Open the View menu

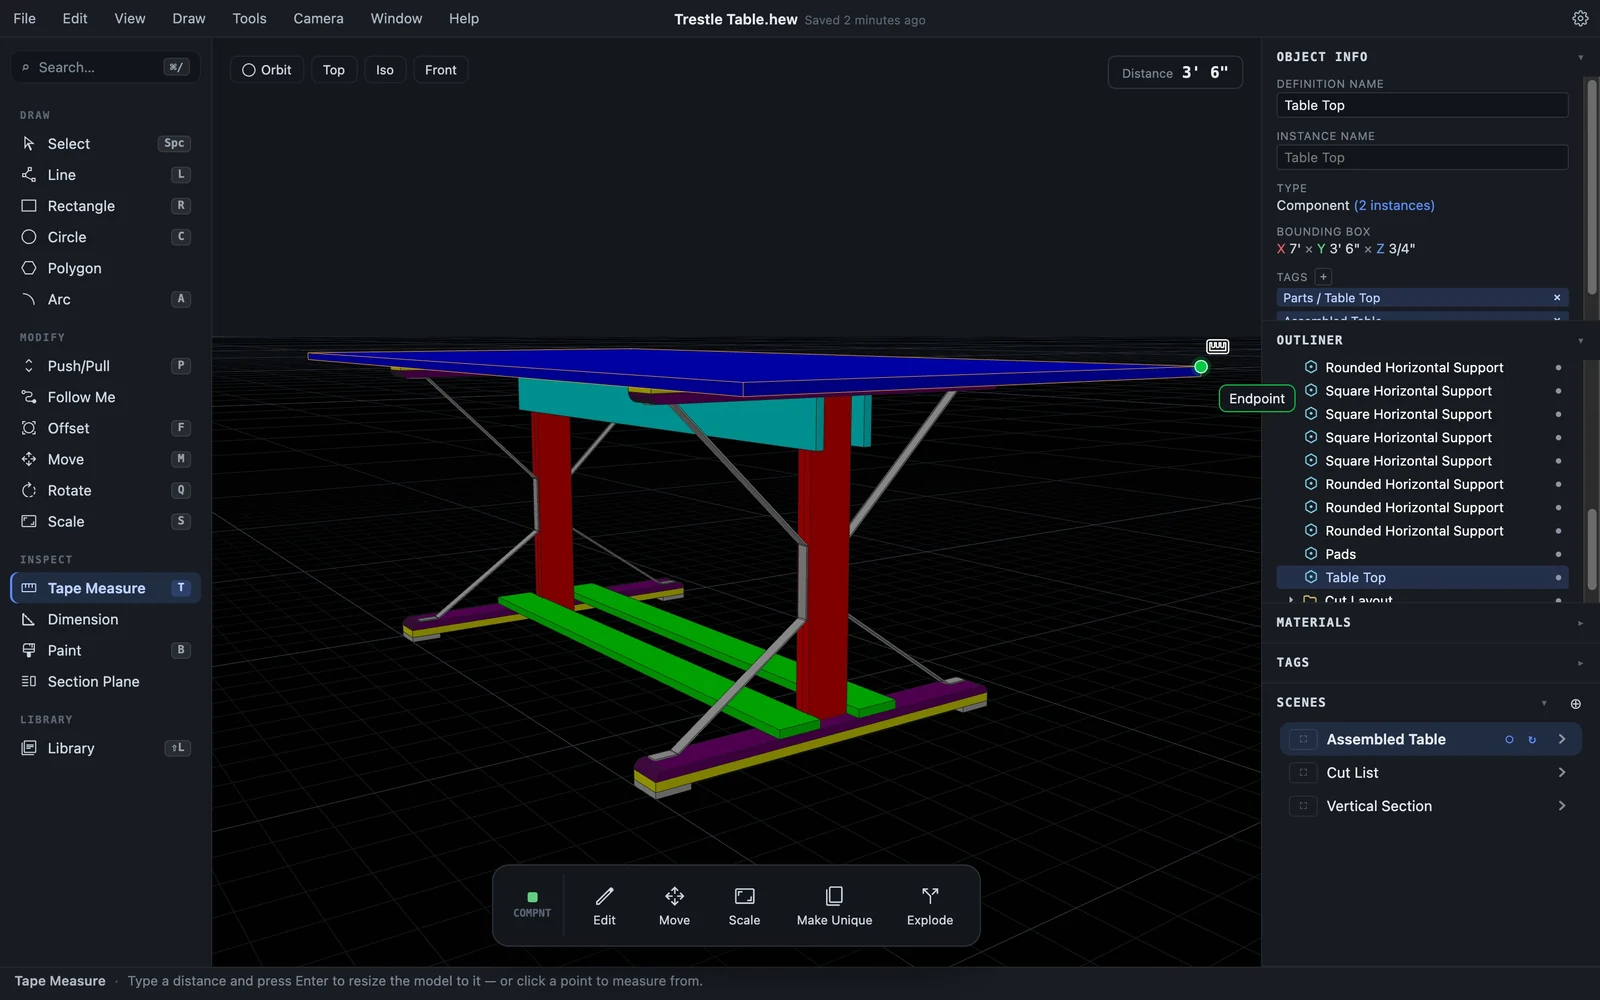(130, 18)
